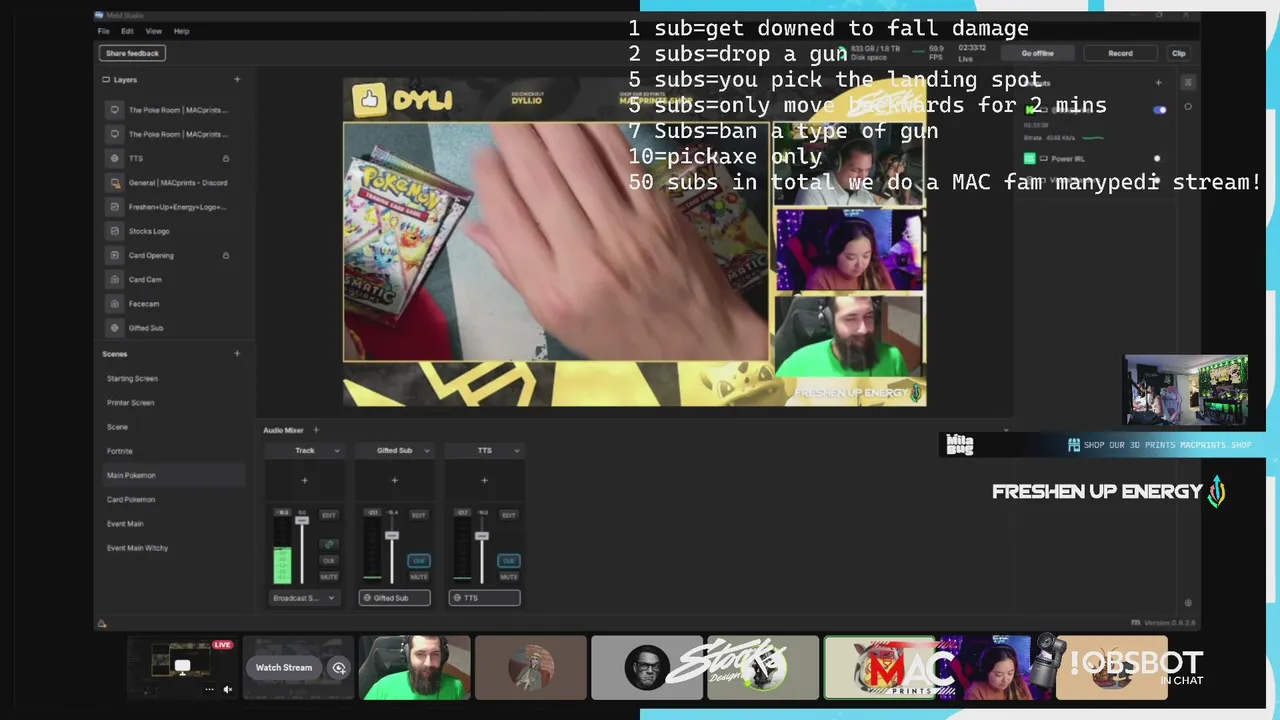Click the Gifted Sub layer browser icon
1280x720 pixels.
point(115,328)
